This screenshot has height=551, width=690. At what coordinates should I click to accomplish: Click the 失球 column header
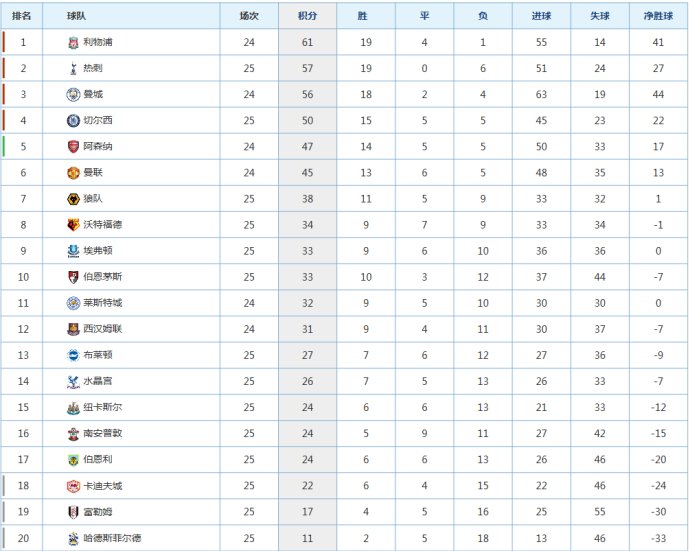(600, 16)
